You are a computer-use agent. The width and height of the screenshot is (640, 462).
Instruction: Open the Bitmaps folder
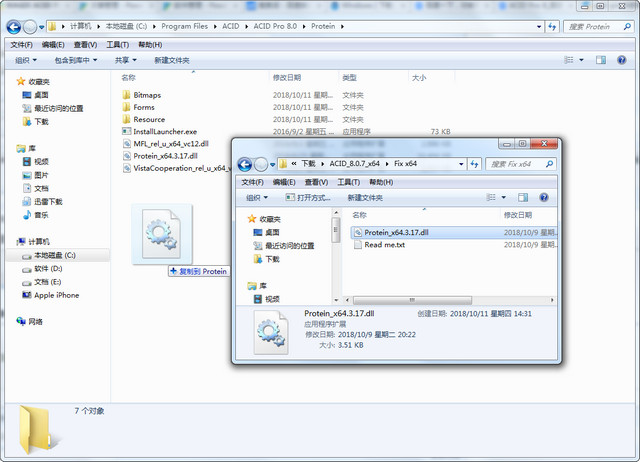147,95
